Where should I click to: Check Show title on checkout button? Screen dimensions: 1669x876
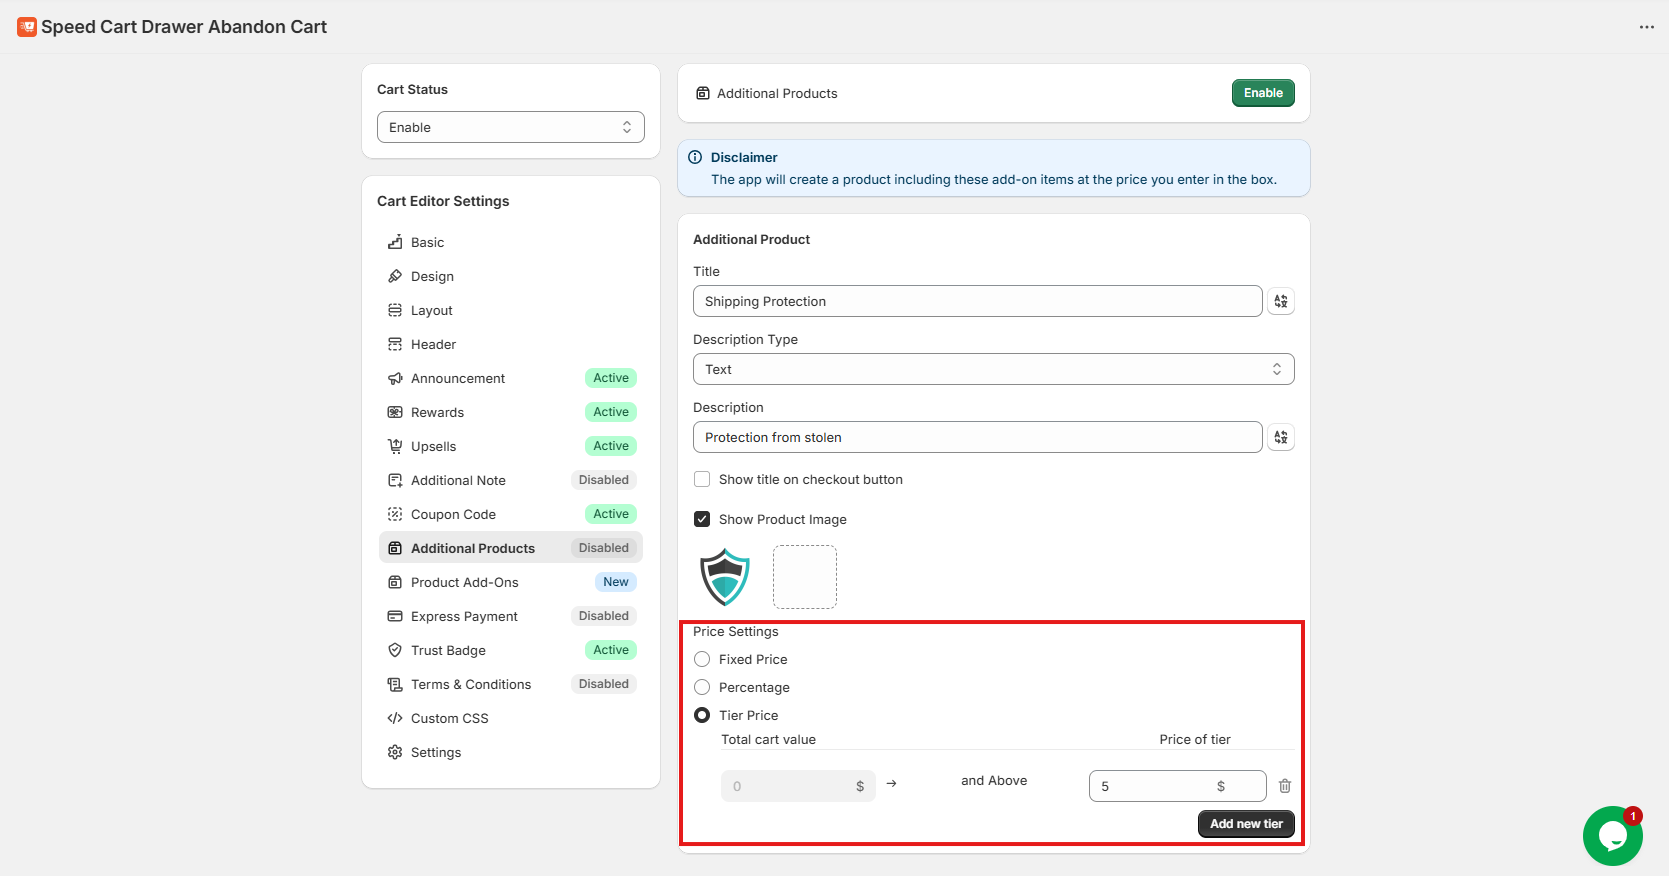click(x=702, y=480)
